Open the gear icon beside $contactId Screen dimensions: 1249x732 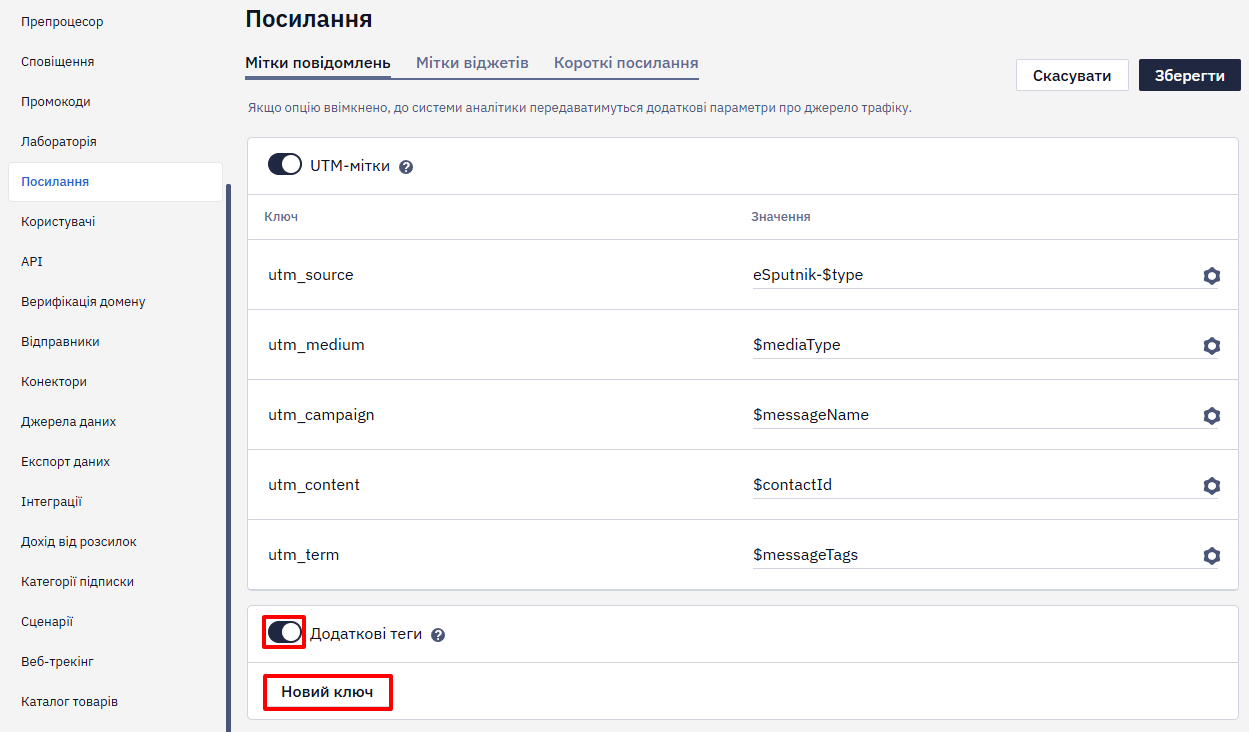click(1211, 486)
